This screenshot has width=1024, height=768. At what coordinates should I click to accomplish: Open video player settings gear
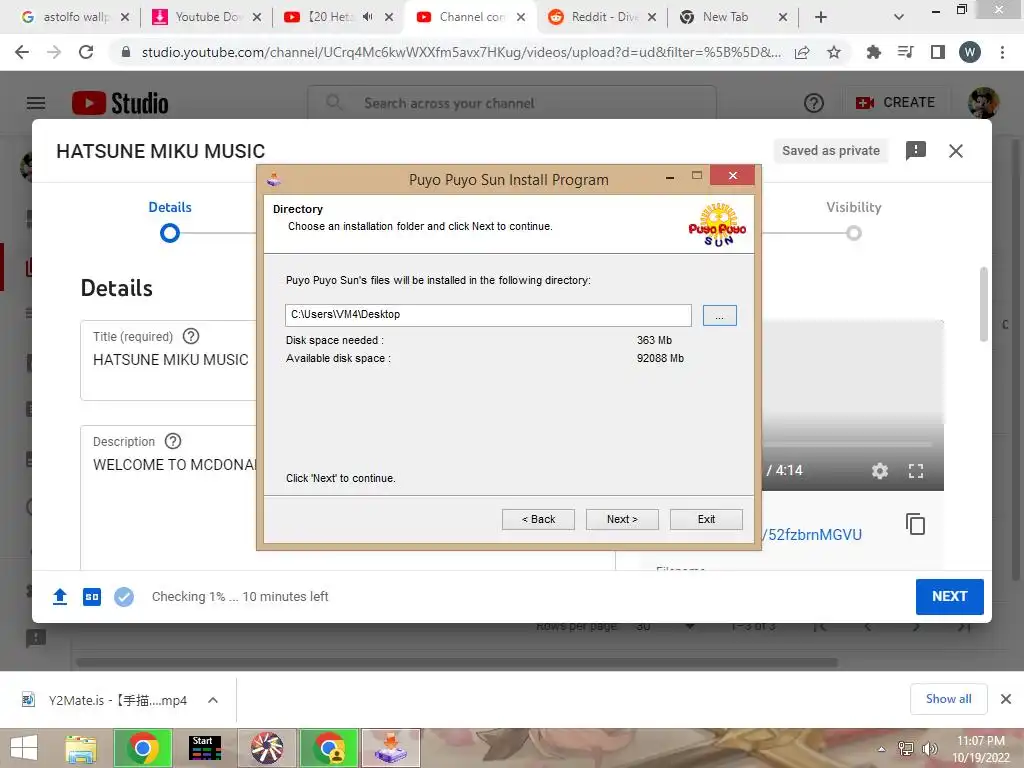click(880, 471)
